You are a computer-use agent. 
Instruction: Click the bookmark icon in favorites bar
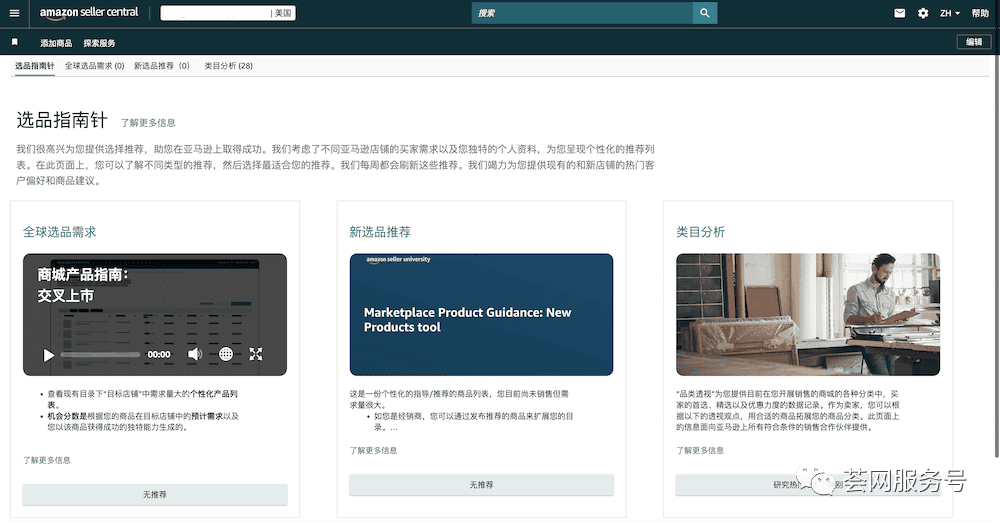[x=15, y=42]
